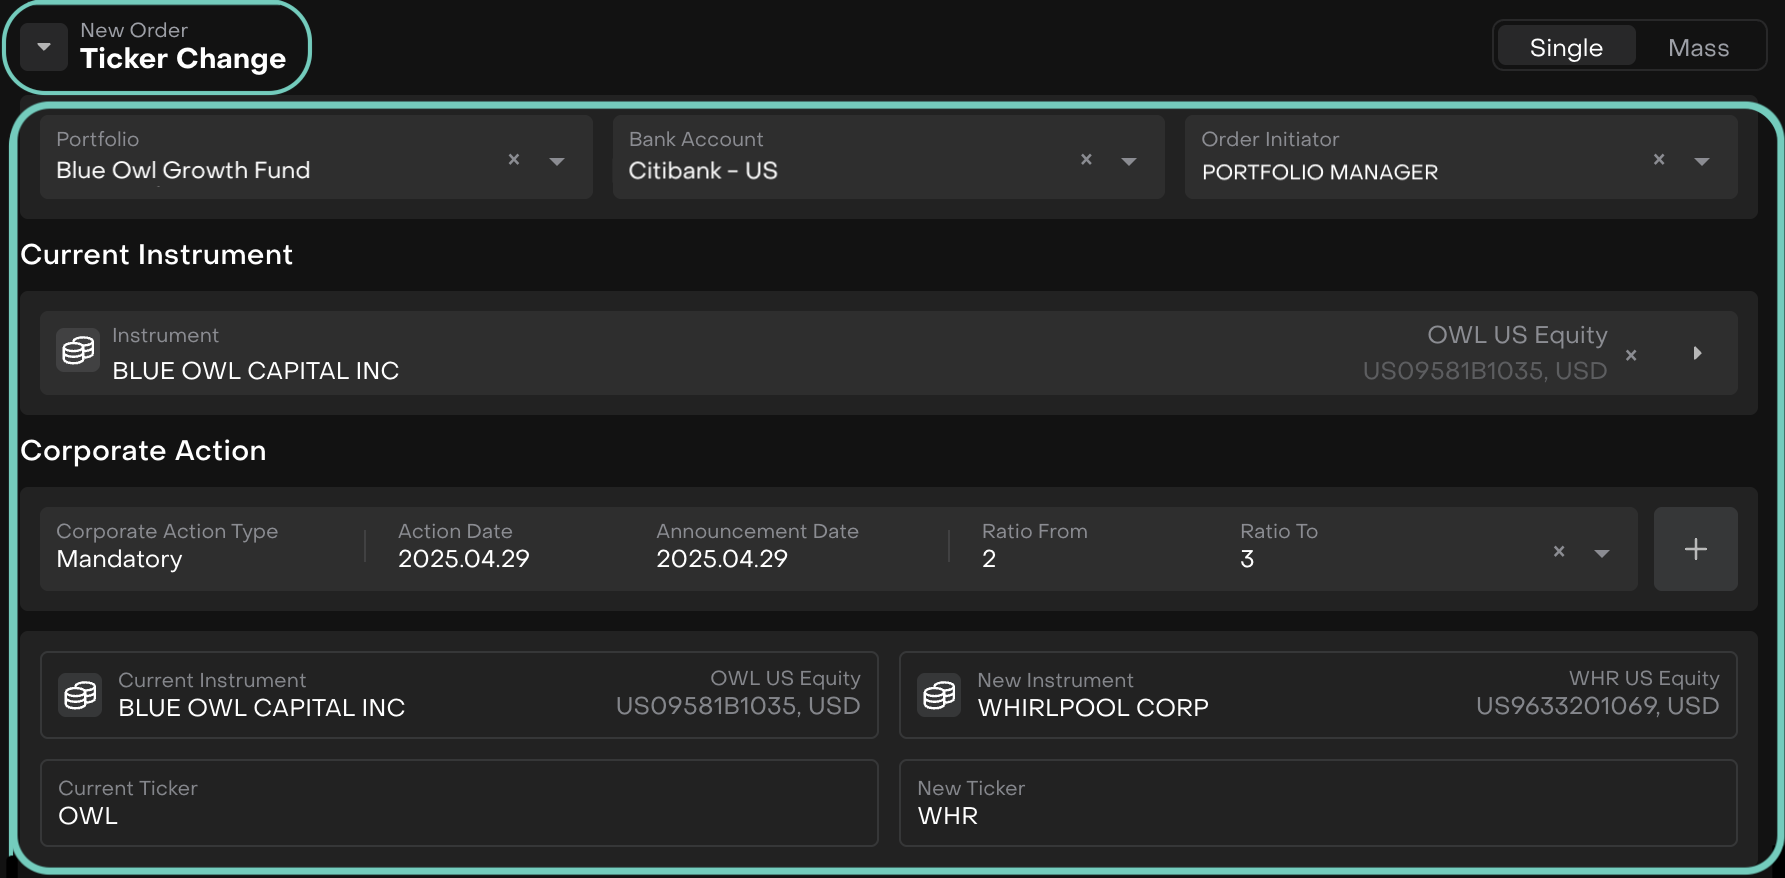Click the coin stack icon beside Instrument
1785x878 pixels.
pos(78,351)
